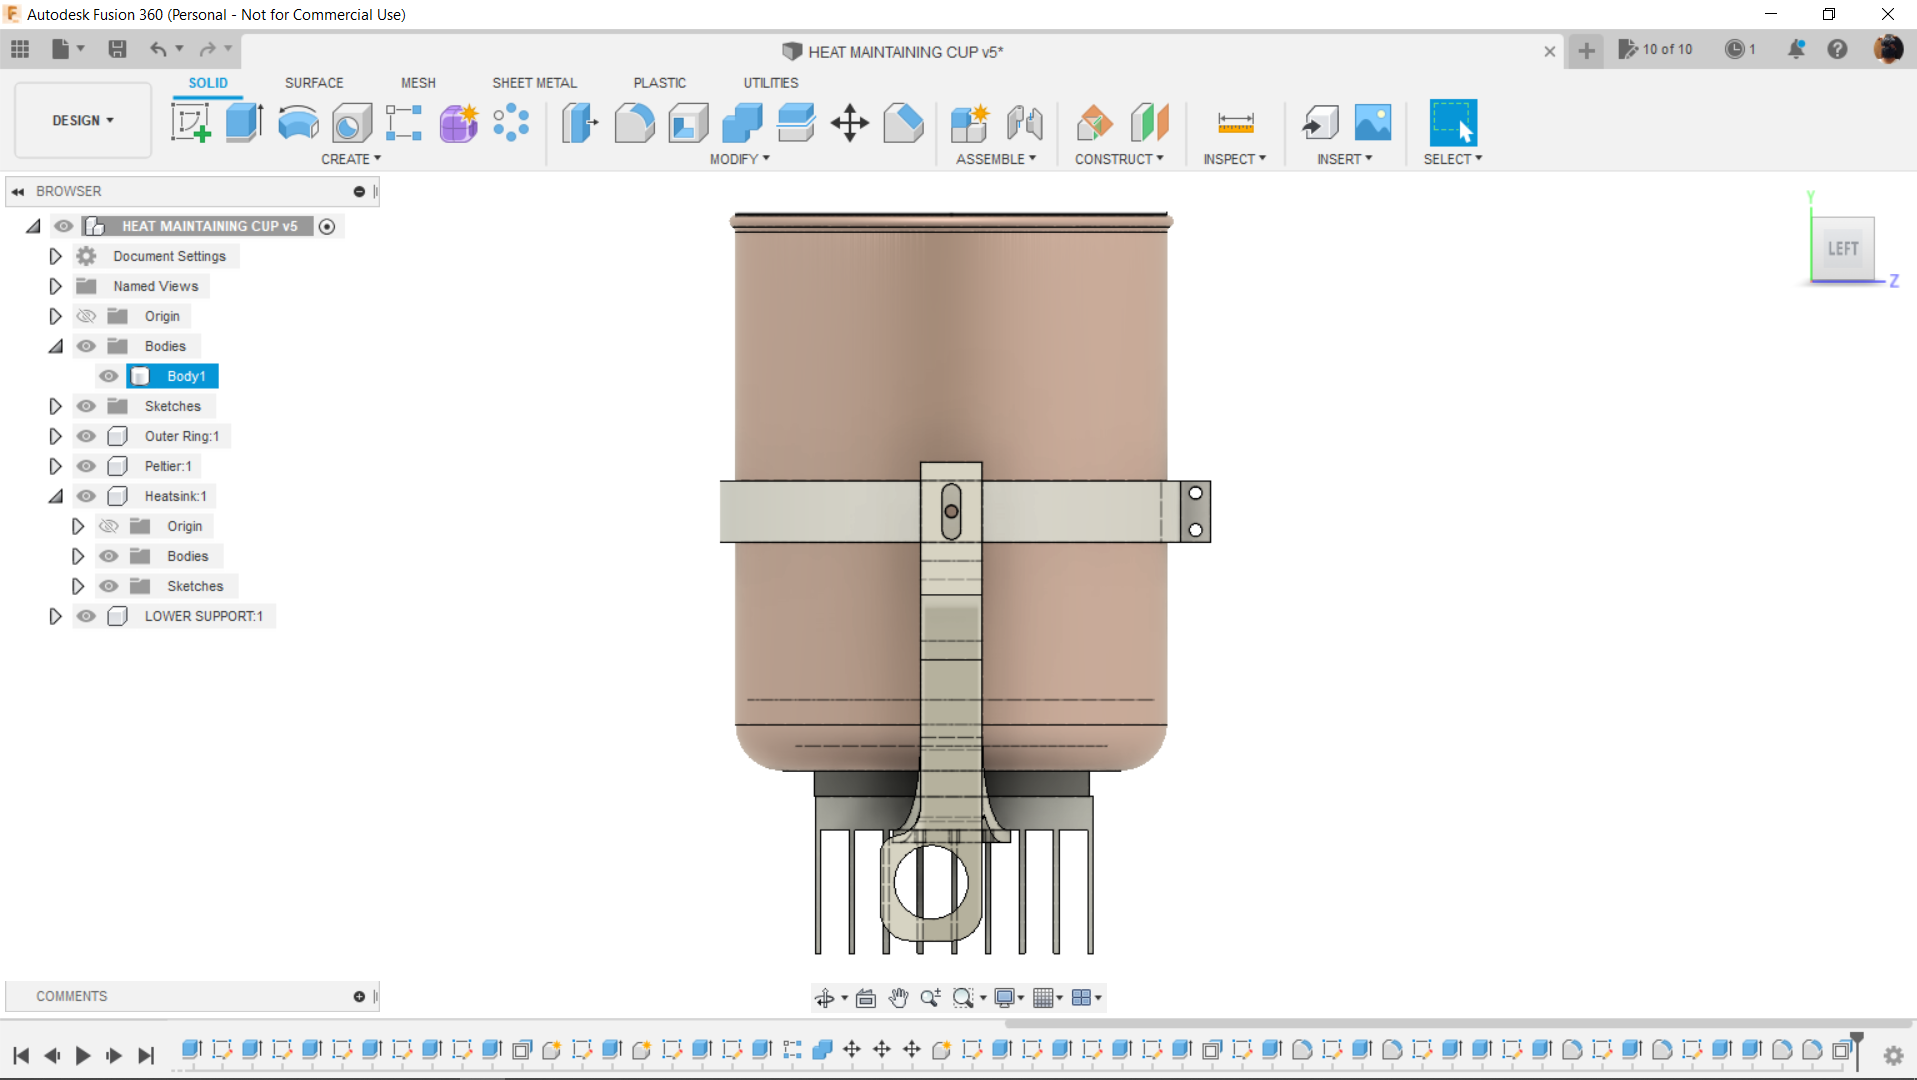Toggle visibility of the Peltier:1 component
This screenshot has height=1080, width=1917.
(x=86, y=466)
